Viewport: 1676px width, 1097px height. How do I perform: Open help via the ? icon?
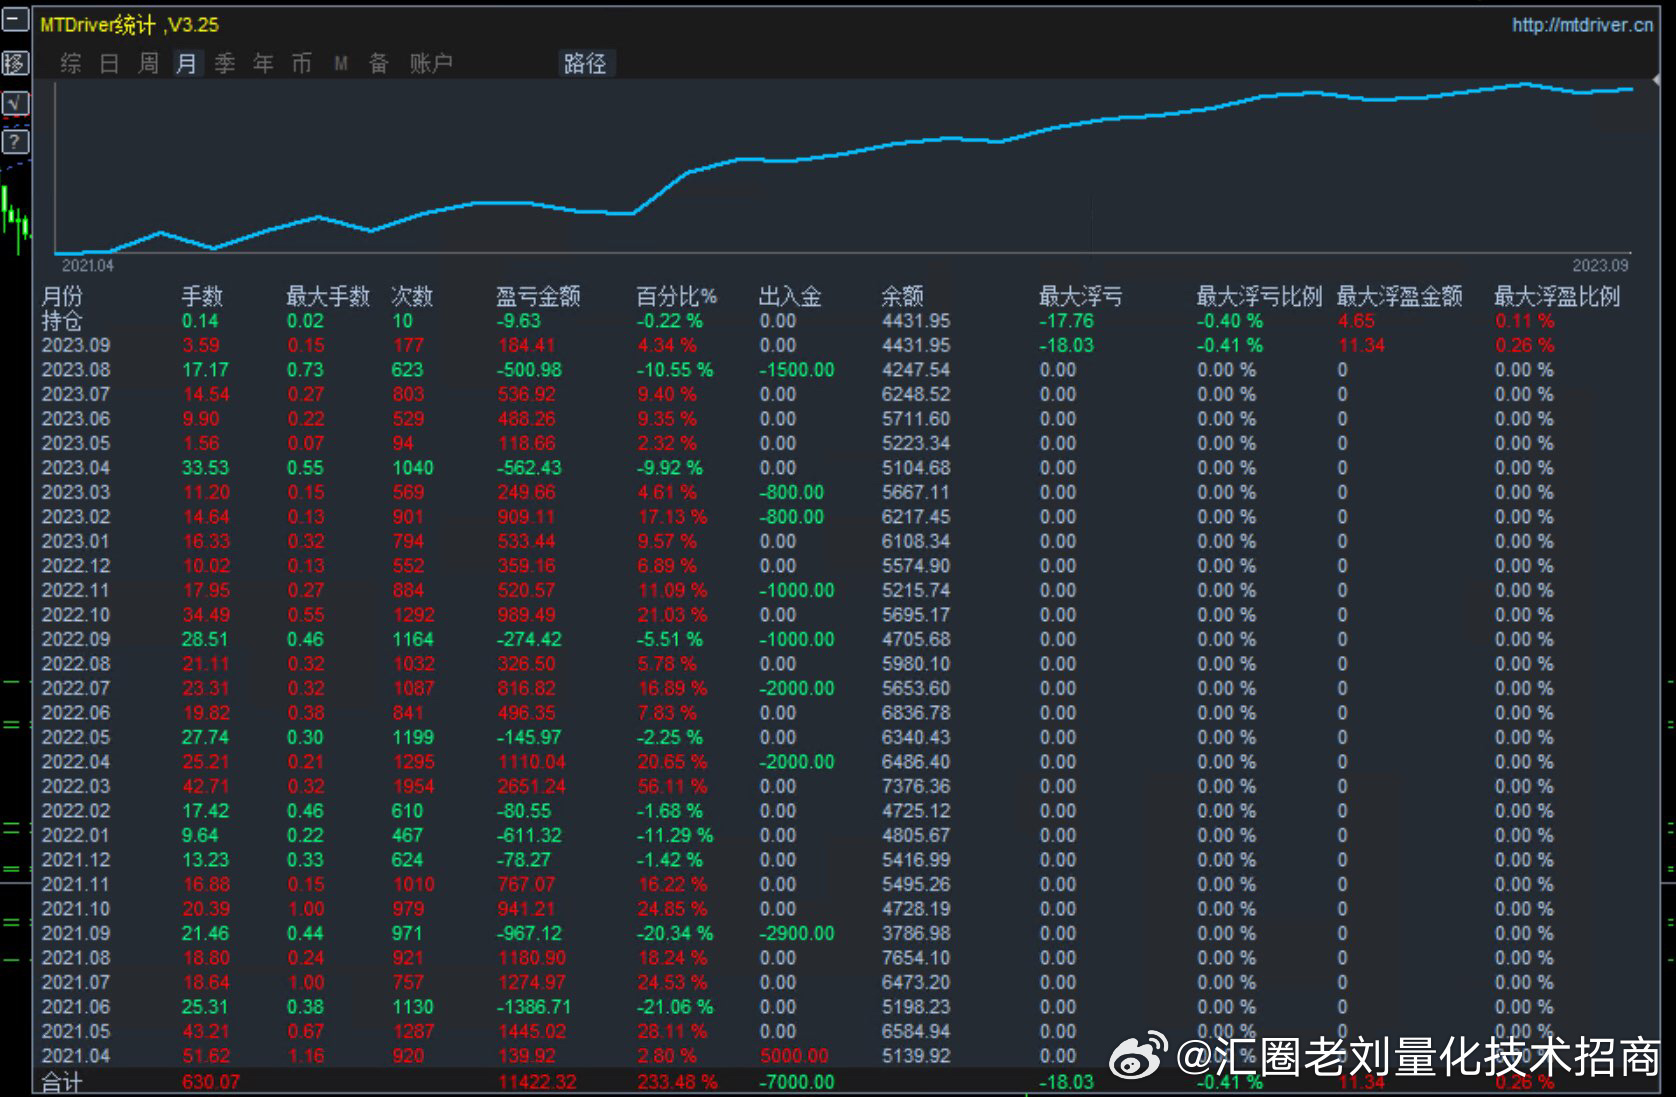coord(15,142)
